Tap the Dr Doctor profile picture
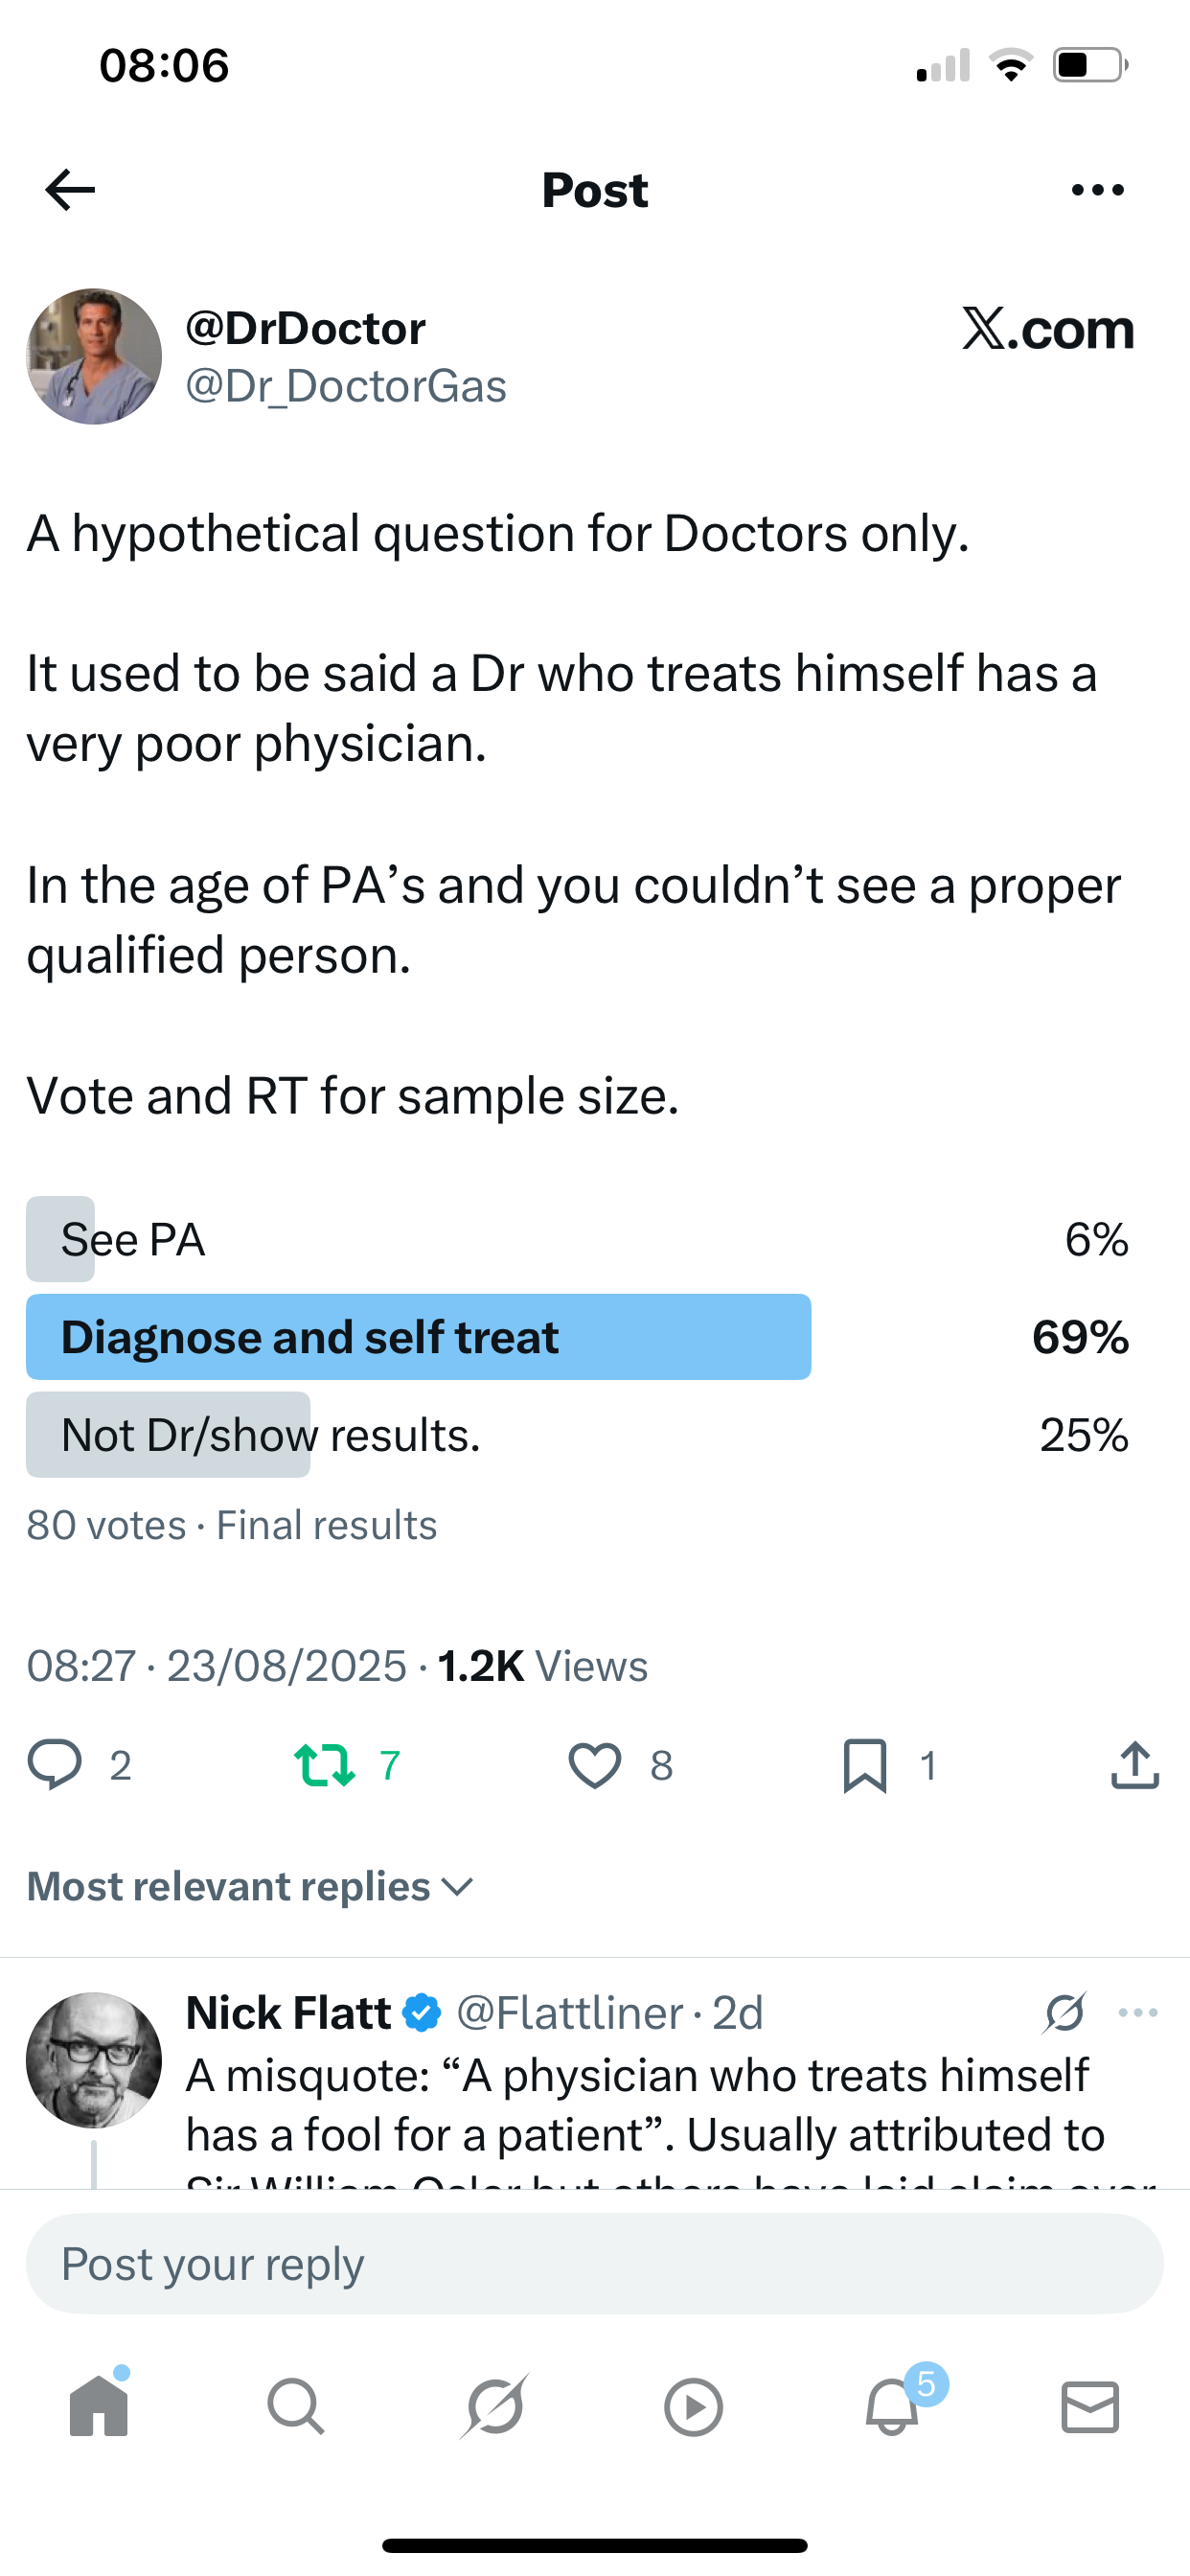1190x2576 pixels. (x=94, y=357)
